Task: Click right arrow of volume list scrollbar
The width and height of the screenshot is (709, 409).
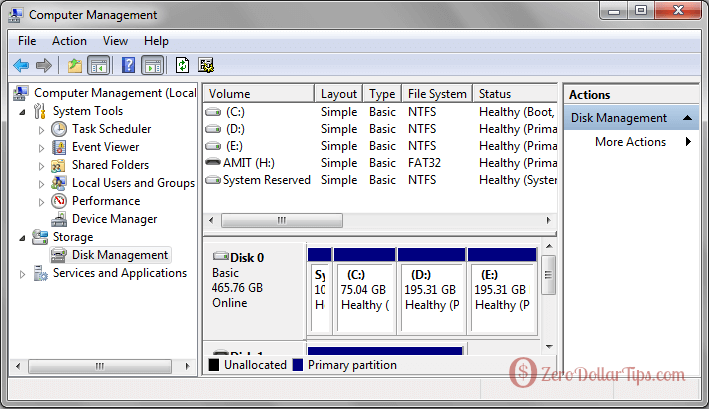Action: (548, 221)
